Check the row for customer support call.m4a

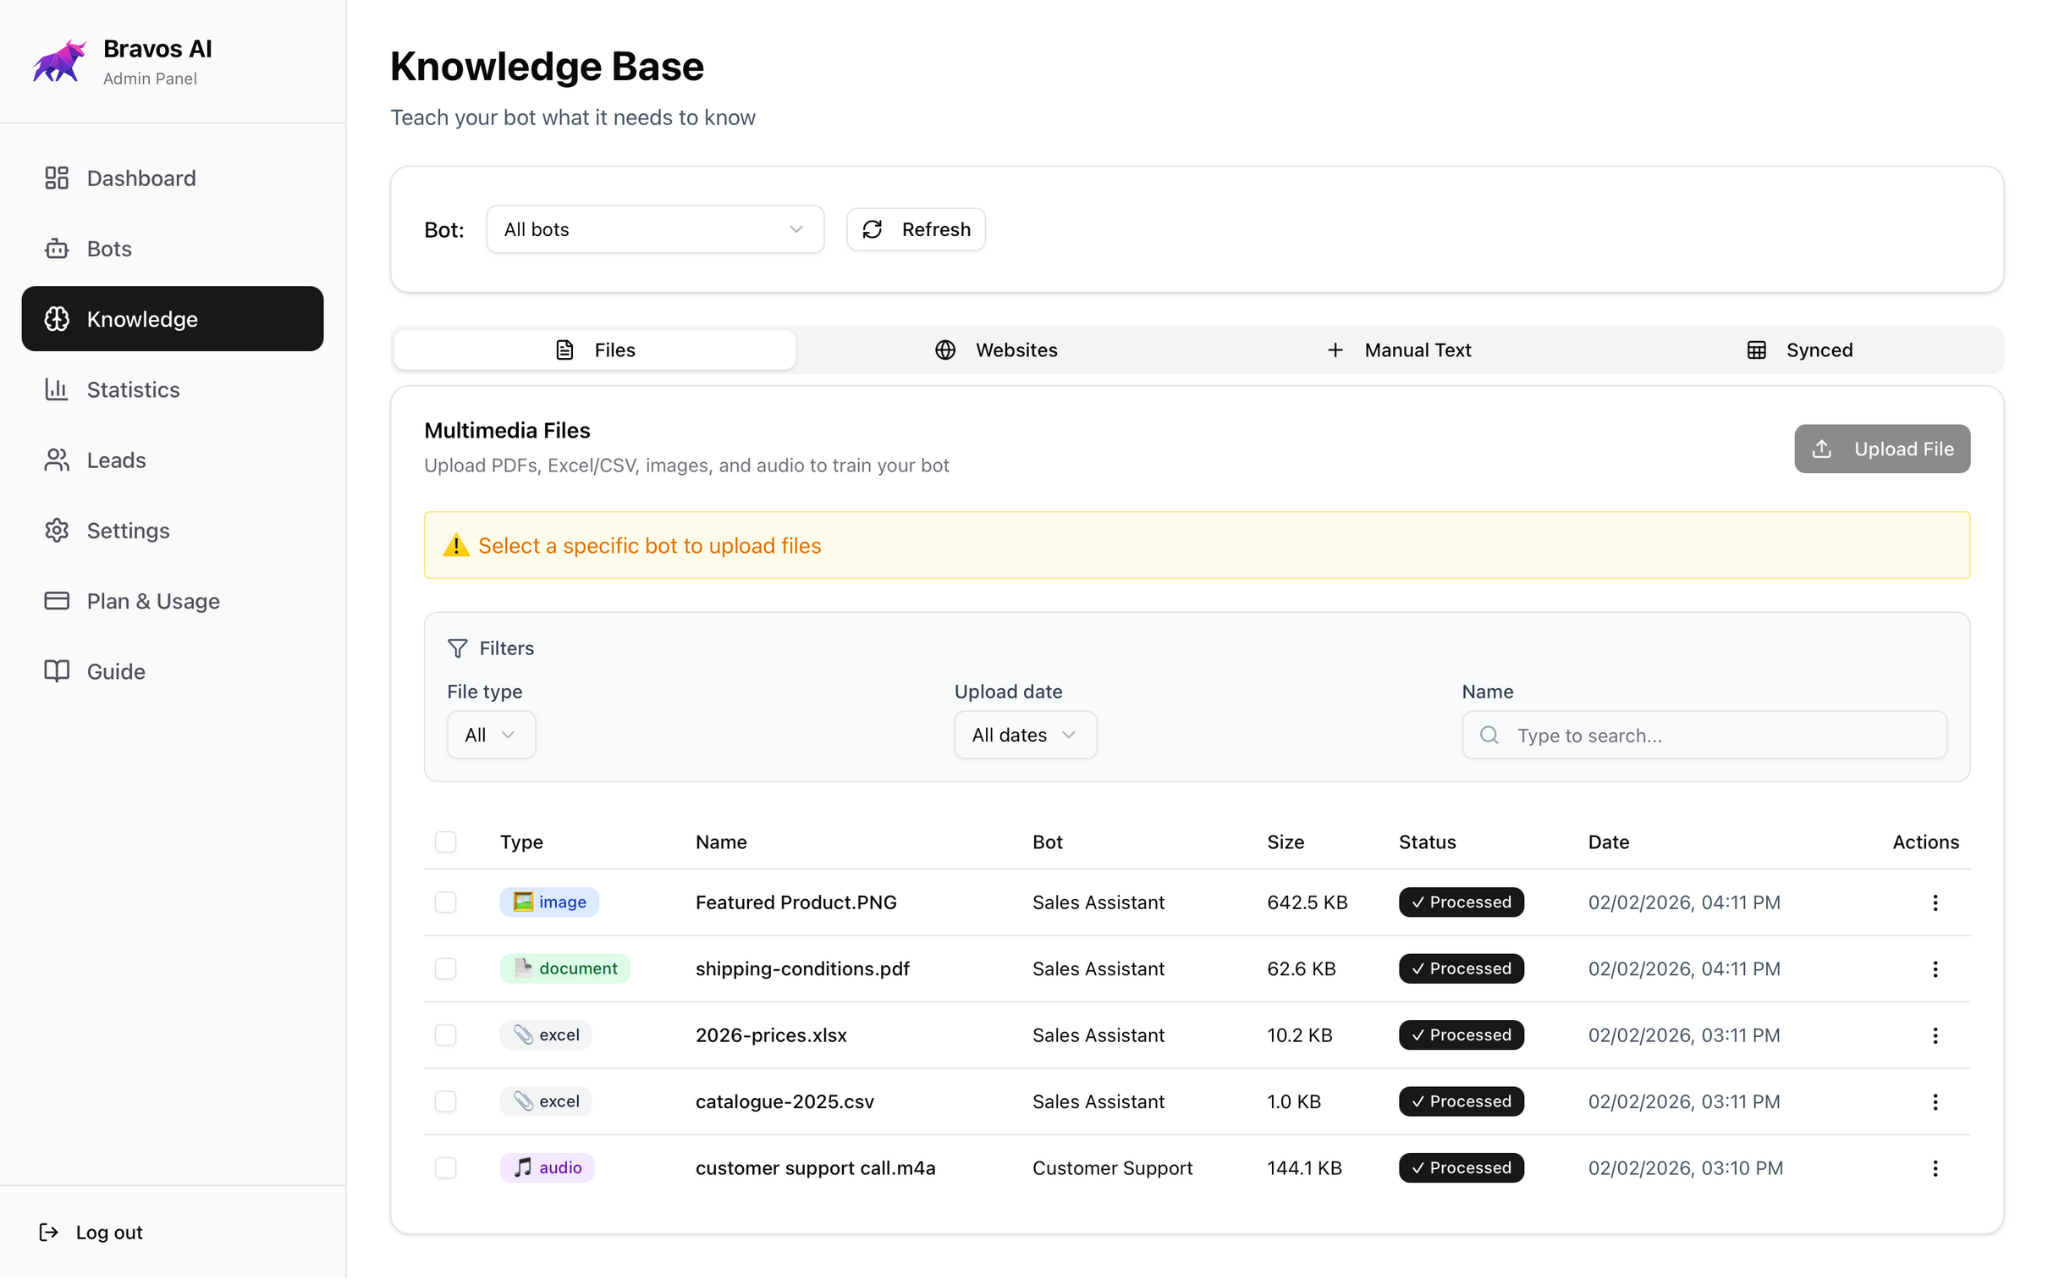[445, 1167]
